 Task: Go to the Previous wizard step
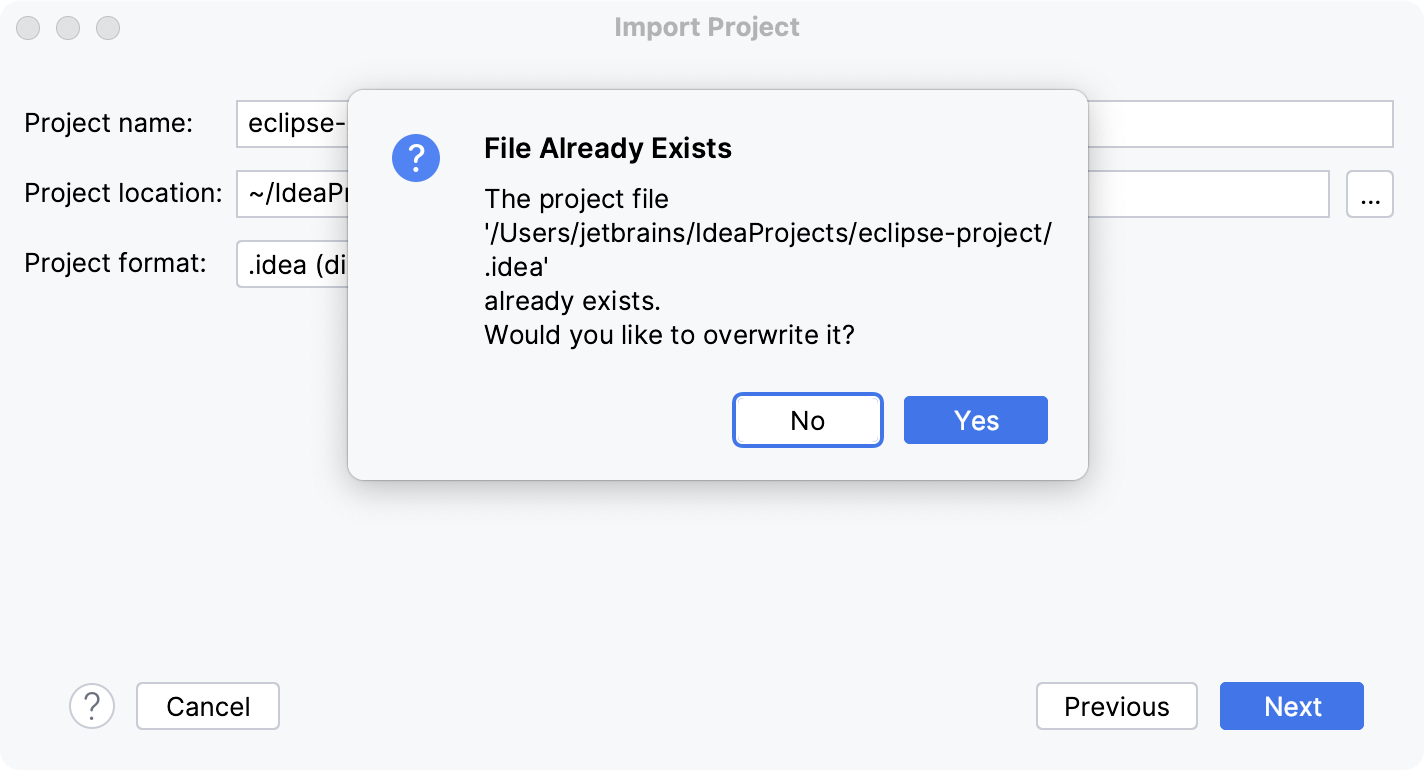coord(1116,706)
